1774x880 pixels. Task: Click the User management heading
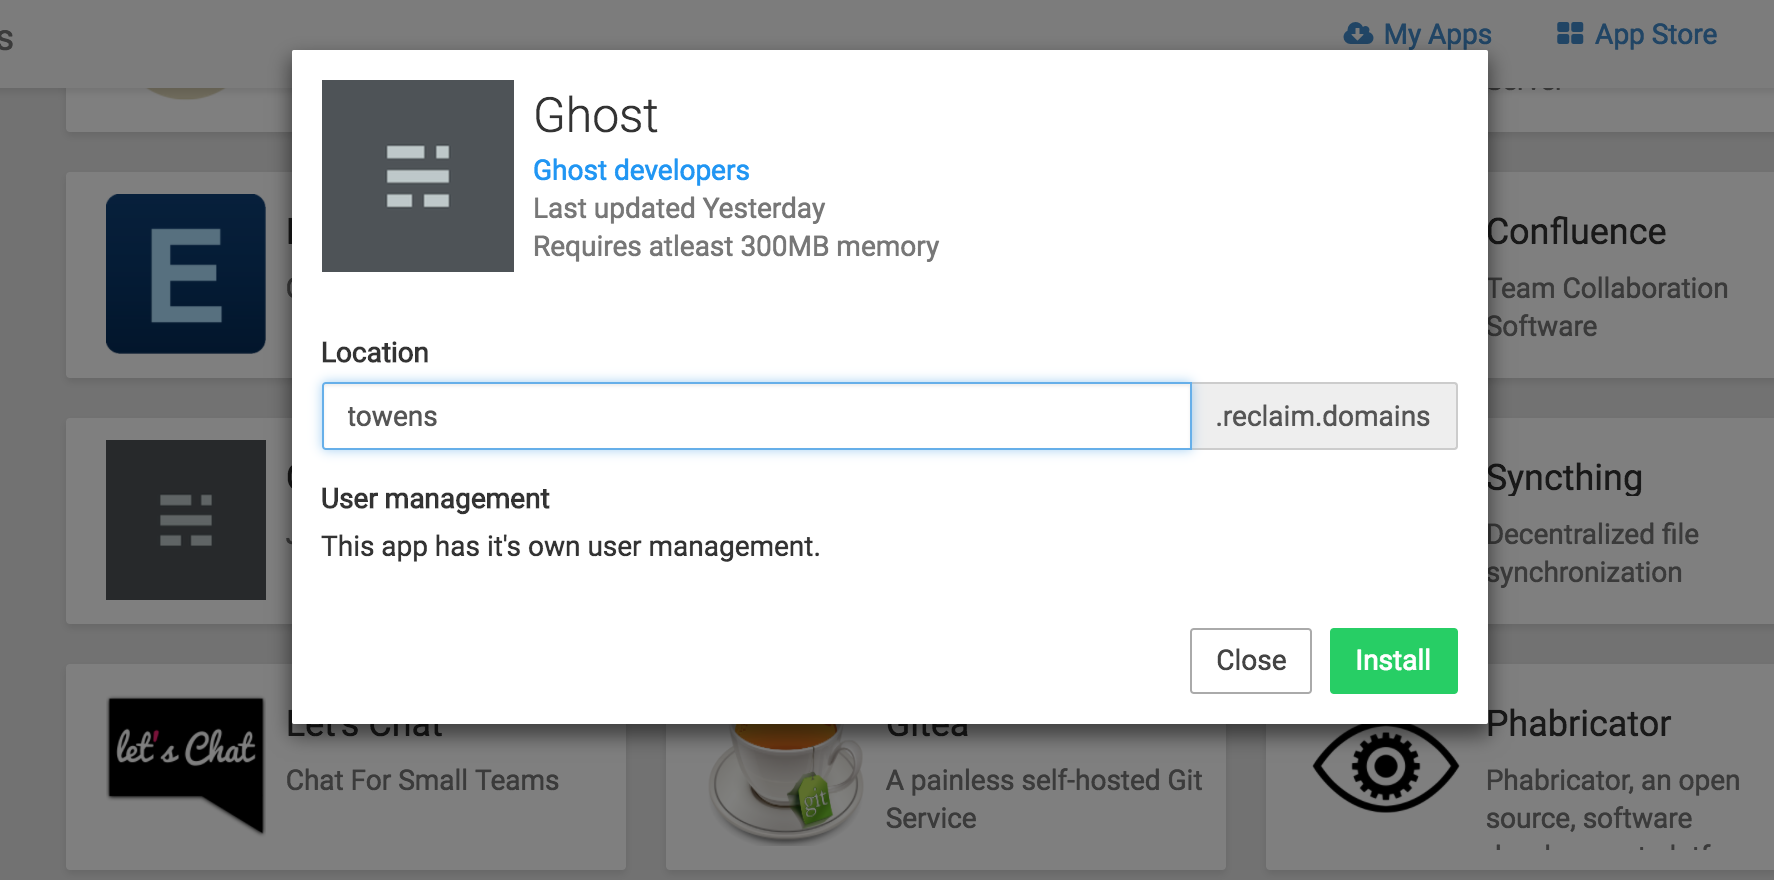point(435,499)
